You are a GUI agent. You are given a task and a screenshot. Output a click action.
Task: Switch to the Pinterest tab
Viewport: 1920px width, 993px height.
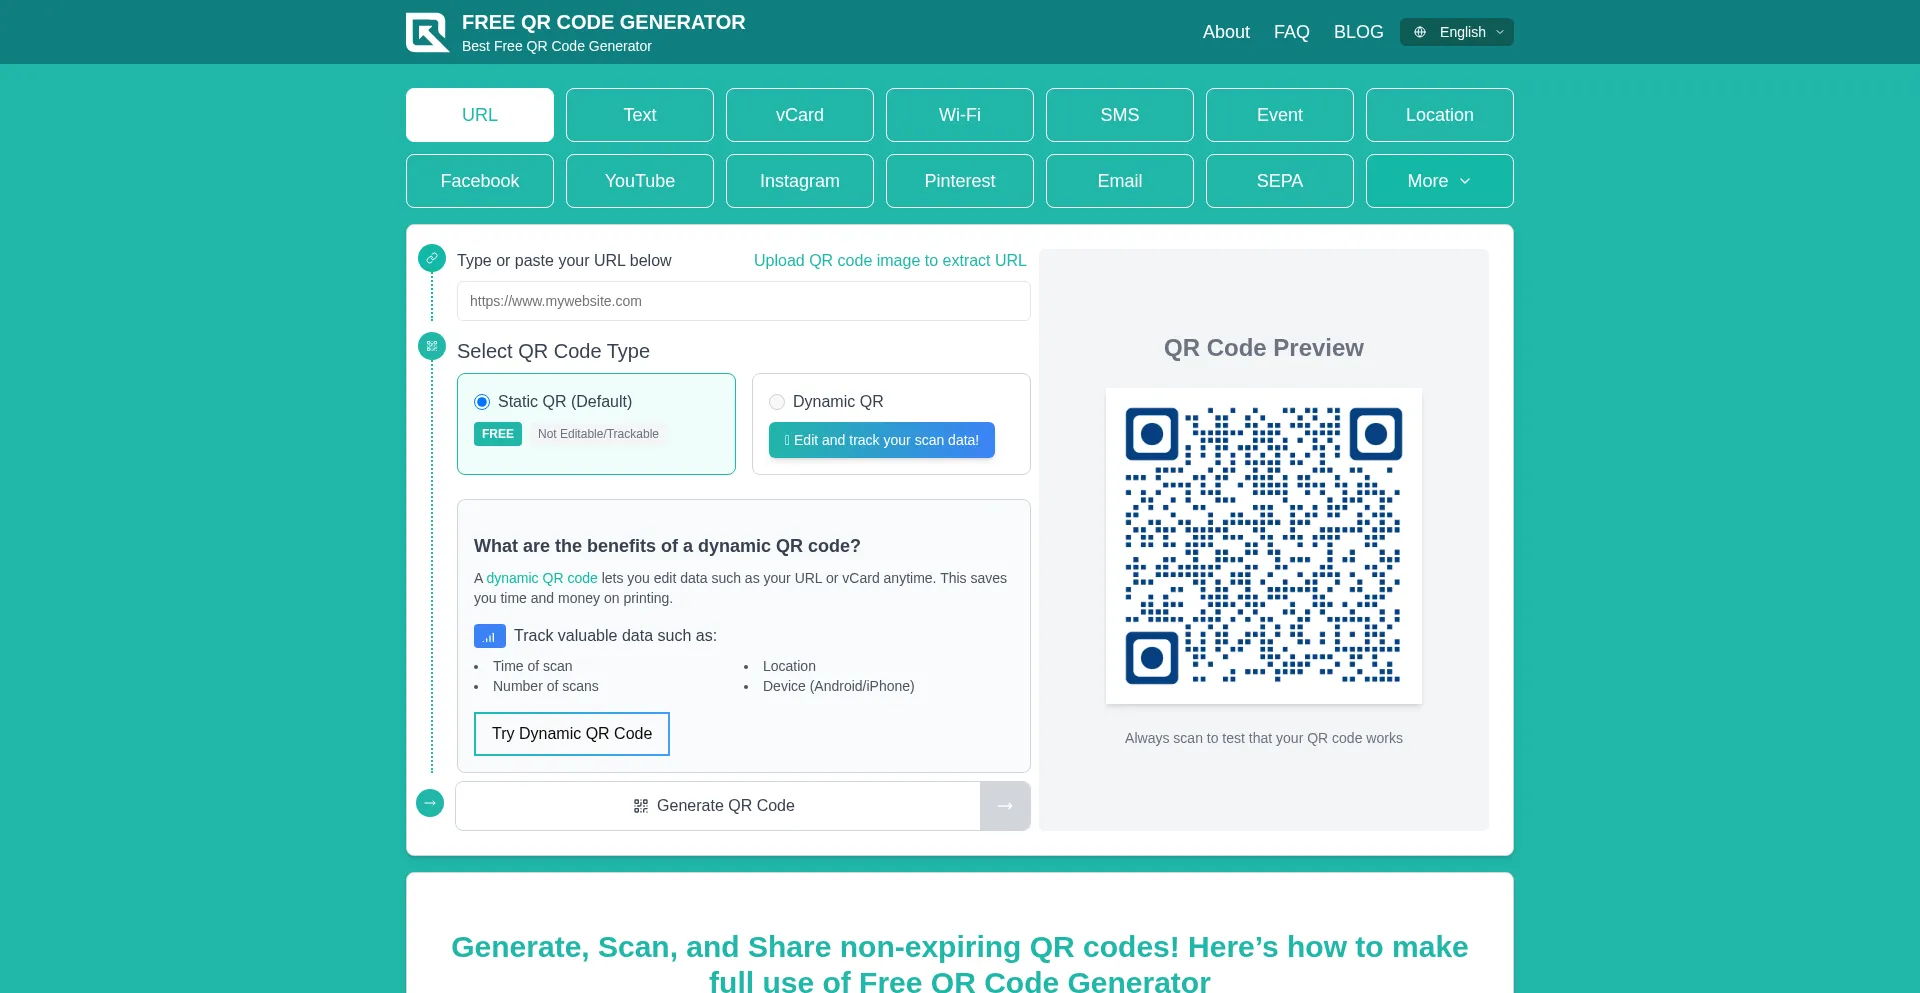tap(960, 181)
